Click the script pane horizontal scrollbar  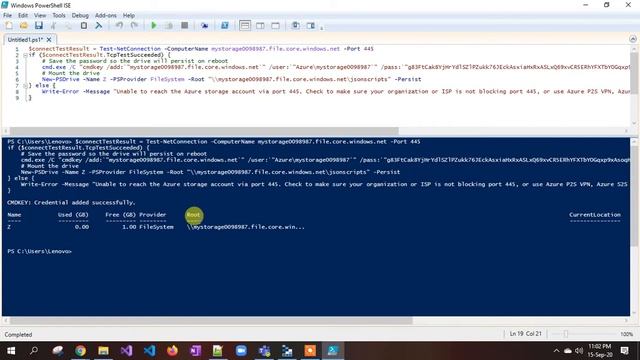204,131
